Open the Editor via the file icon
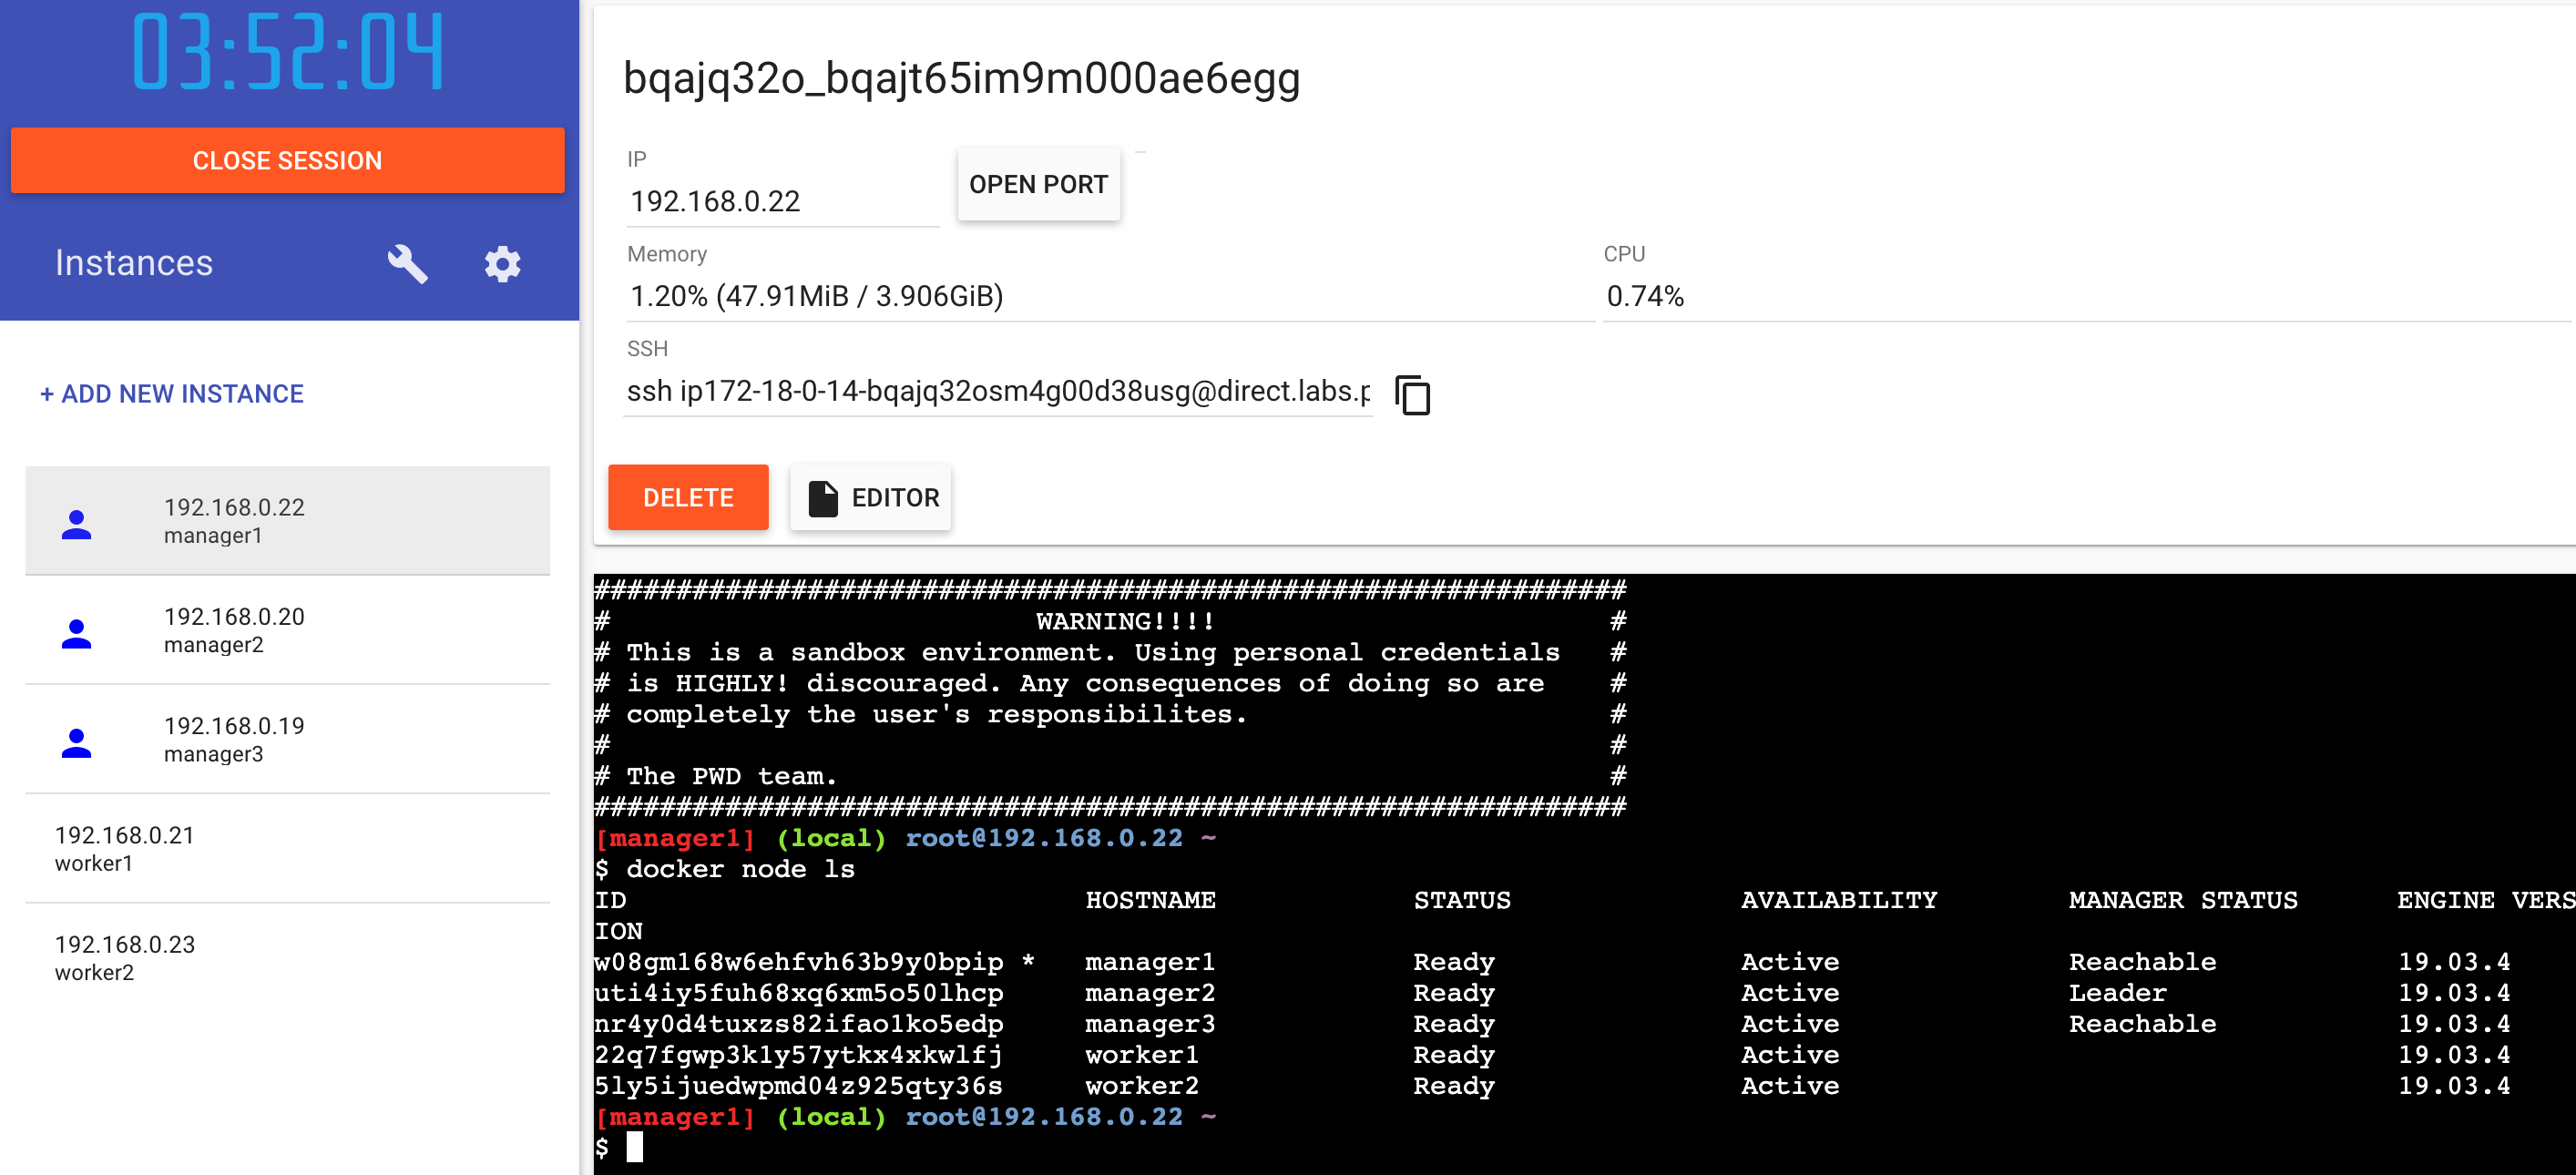2576x1175 pixels. (x=822, y=497)
